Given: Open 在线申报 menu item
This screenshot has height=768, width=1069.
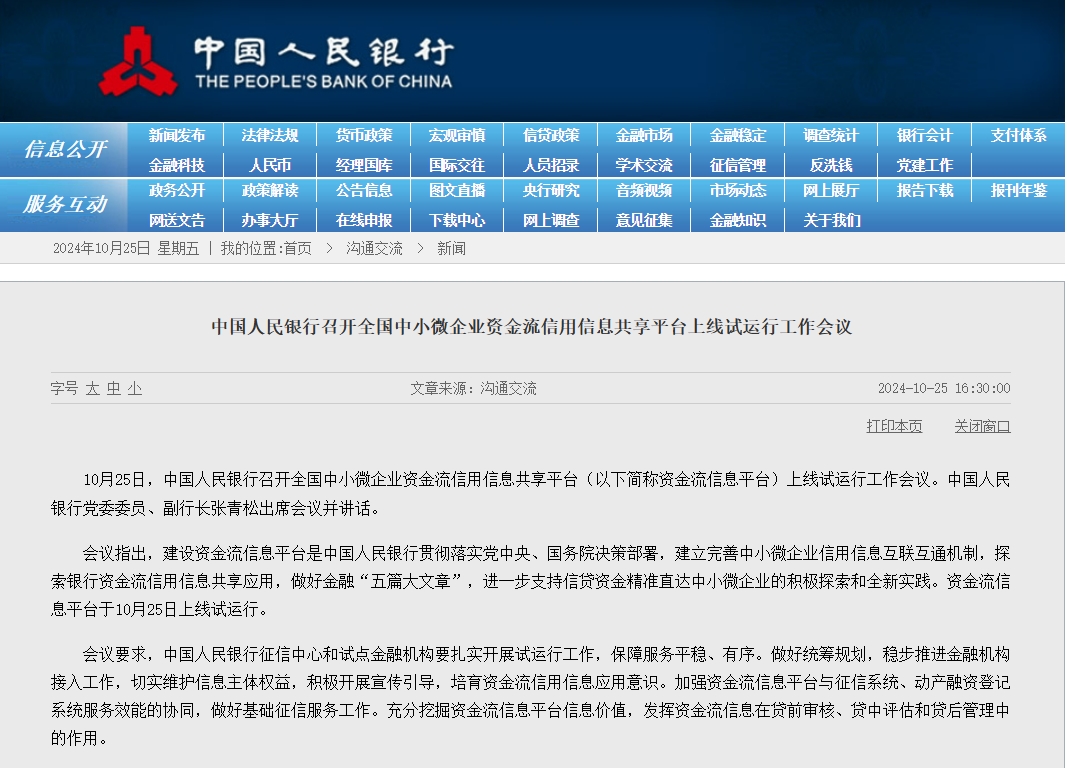Looking at the screenshot, I should (x=364, y=220).
